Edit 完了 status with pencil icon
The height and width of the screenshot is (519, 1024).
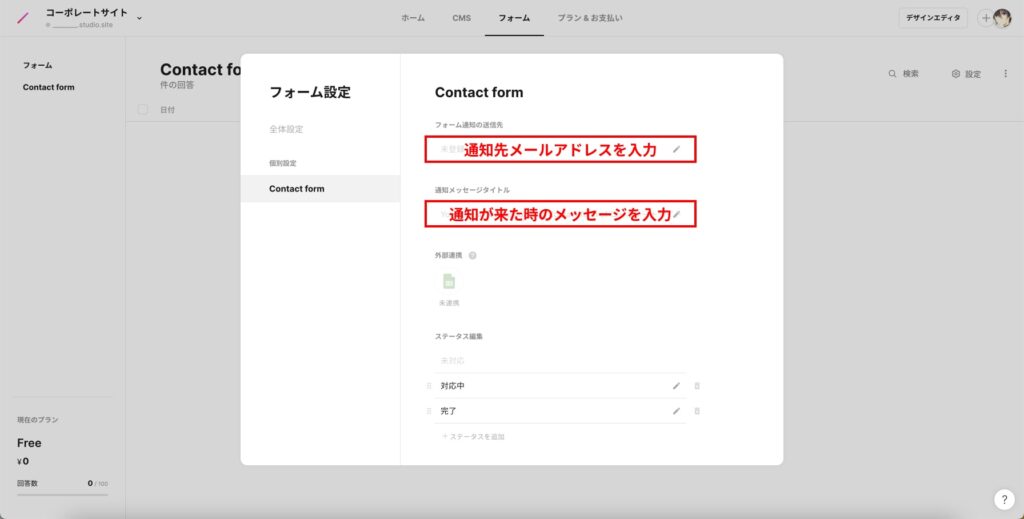click(x=676, y=411)
